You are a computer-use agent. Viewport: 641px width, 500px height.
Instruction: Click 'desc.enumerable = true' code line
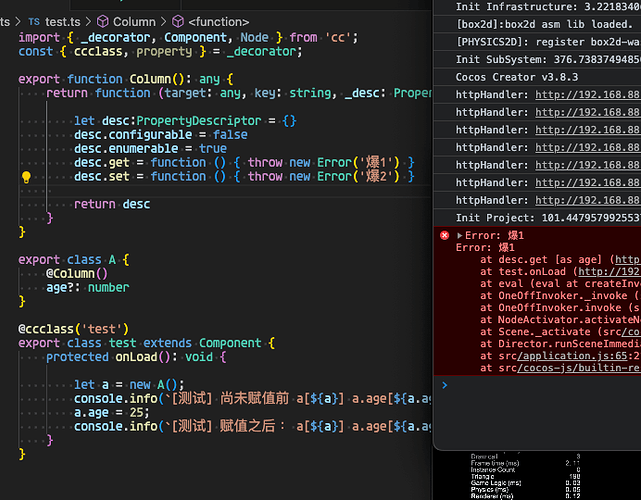(x=150, y=148)
